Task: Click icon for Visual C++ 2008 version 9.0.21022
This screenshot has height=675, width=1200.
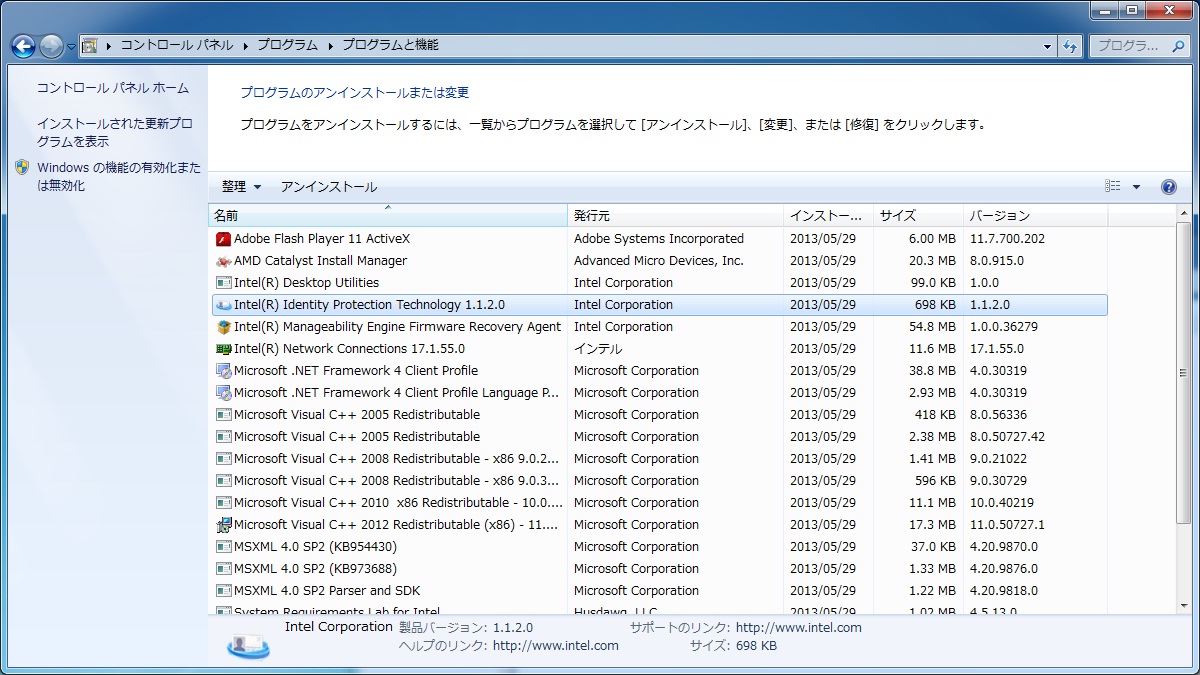Action: pyautogui.click(x=223, y=459)
